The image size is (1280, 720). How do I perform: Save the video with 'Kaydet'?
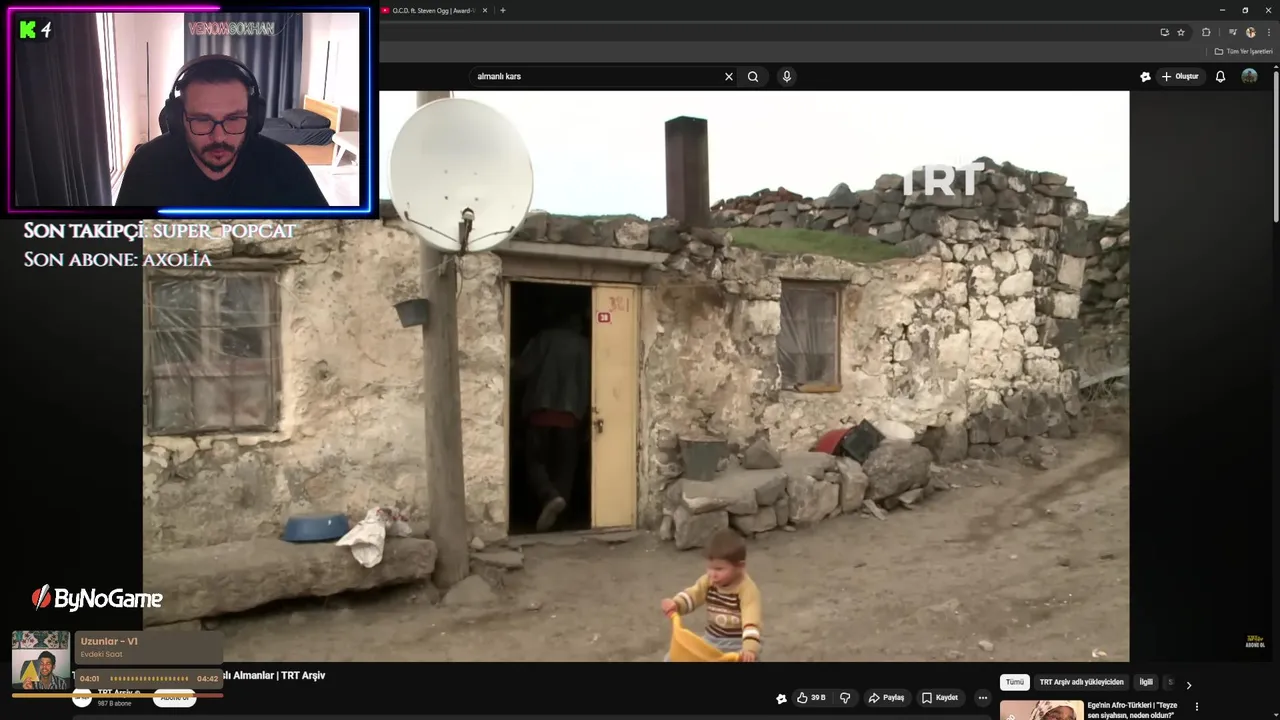(940, 698)
